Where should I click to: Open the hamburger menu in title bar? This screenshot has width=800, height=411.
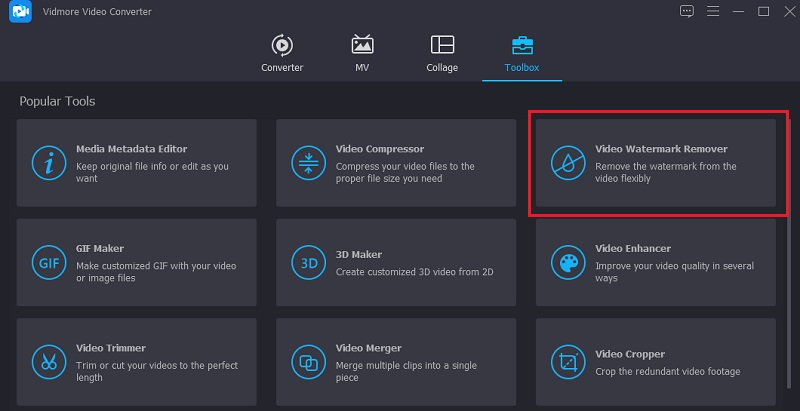coord(713,11)
